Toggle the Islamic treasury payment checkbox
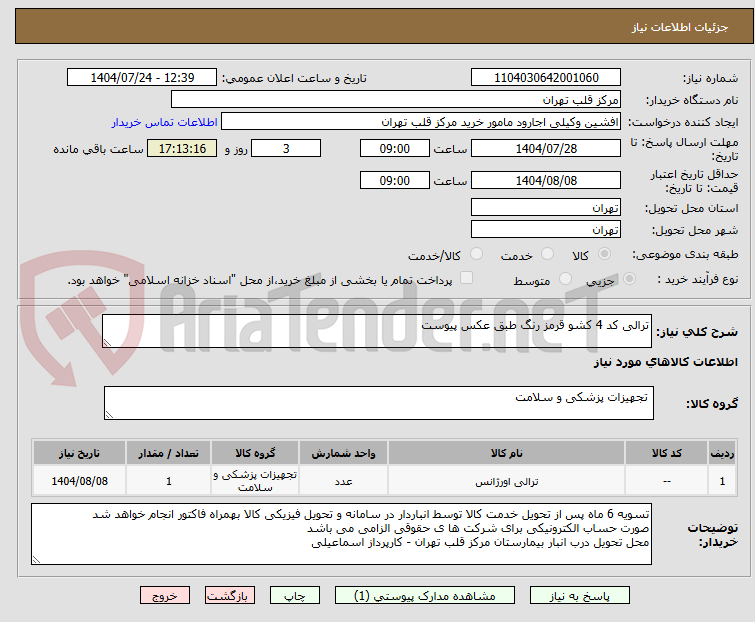This screenshot has width=755, height=622. pos(467,278)
